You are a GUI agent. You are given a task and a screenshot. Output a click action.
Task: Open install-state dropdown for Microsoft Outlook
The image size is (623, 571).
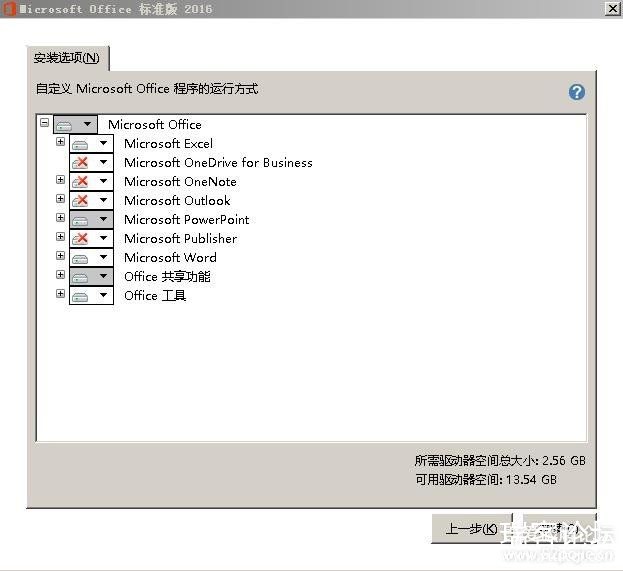pyautogui.click(x=91, y=200)
